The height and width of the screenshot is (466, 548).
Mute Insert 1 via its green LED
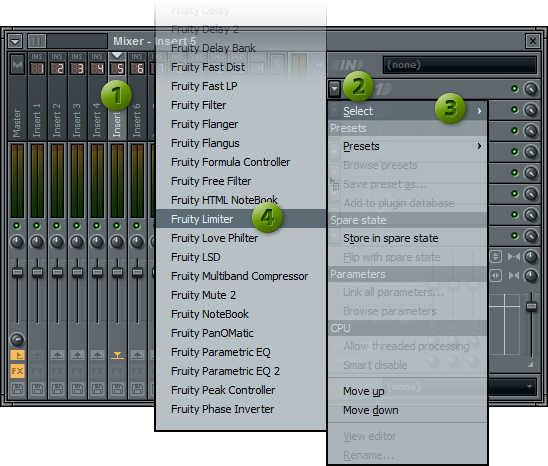(x=37, y=226)
